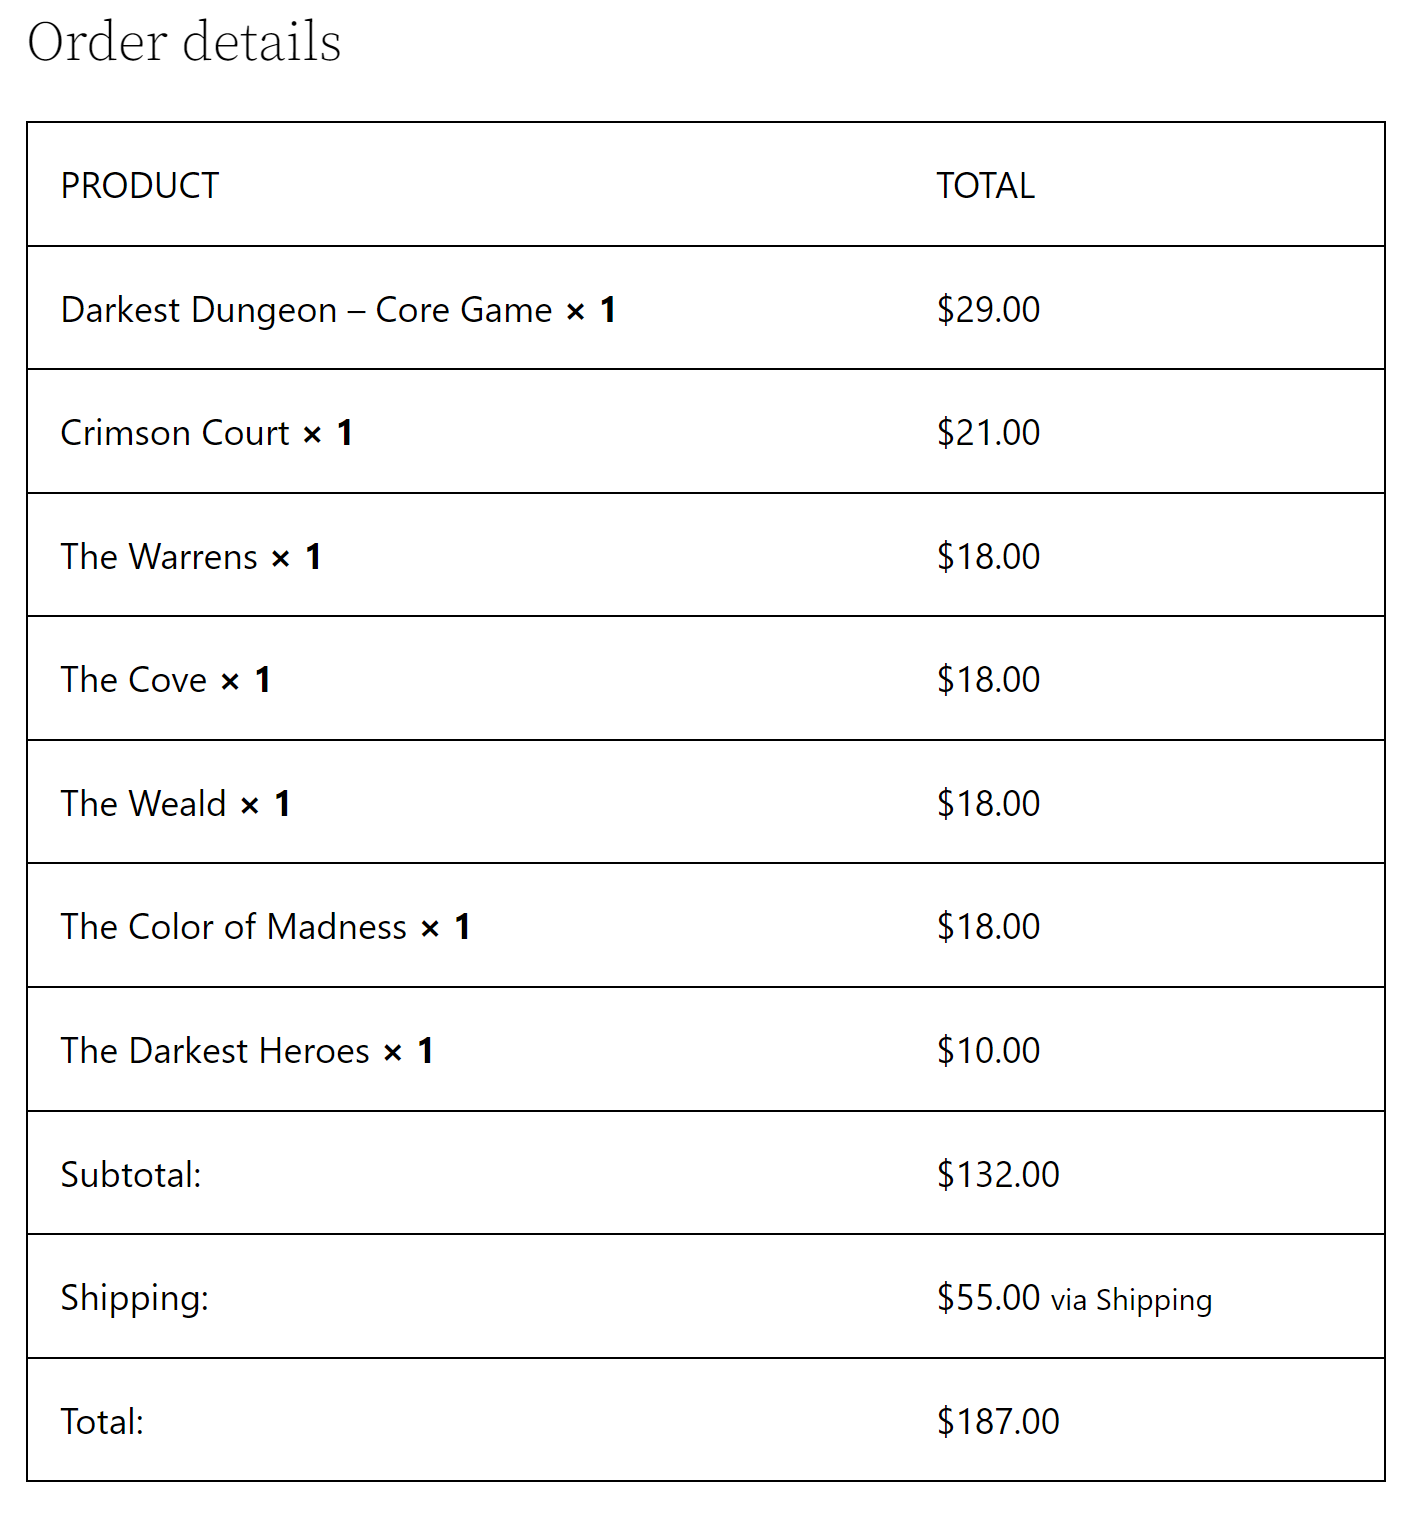Image resolution: width=1426 pixels, height=1515 pixels.
Task: Open The Color of Madness item
Action: pyautogui.click(x=234, y=927)
